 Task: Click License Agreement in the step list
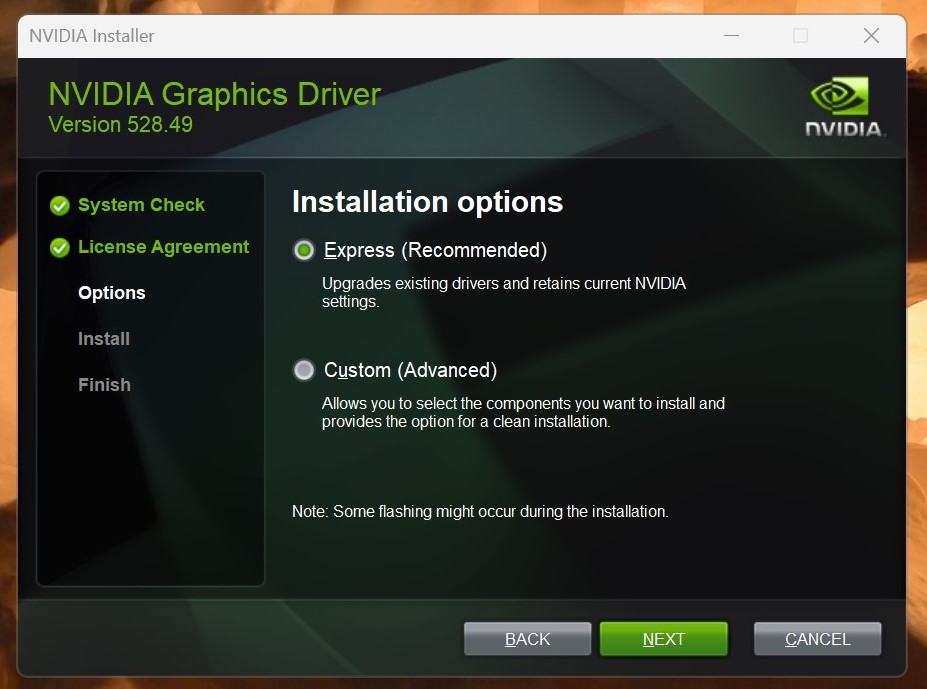pyautogui.click(x=163, y=247)
